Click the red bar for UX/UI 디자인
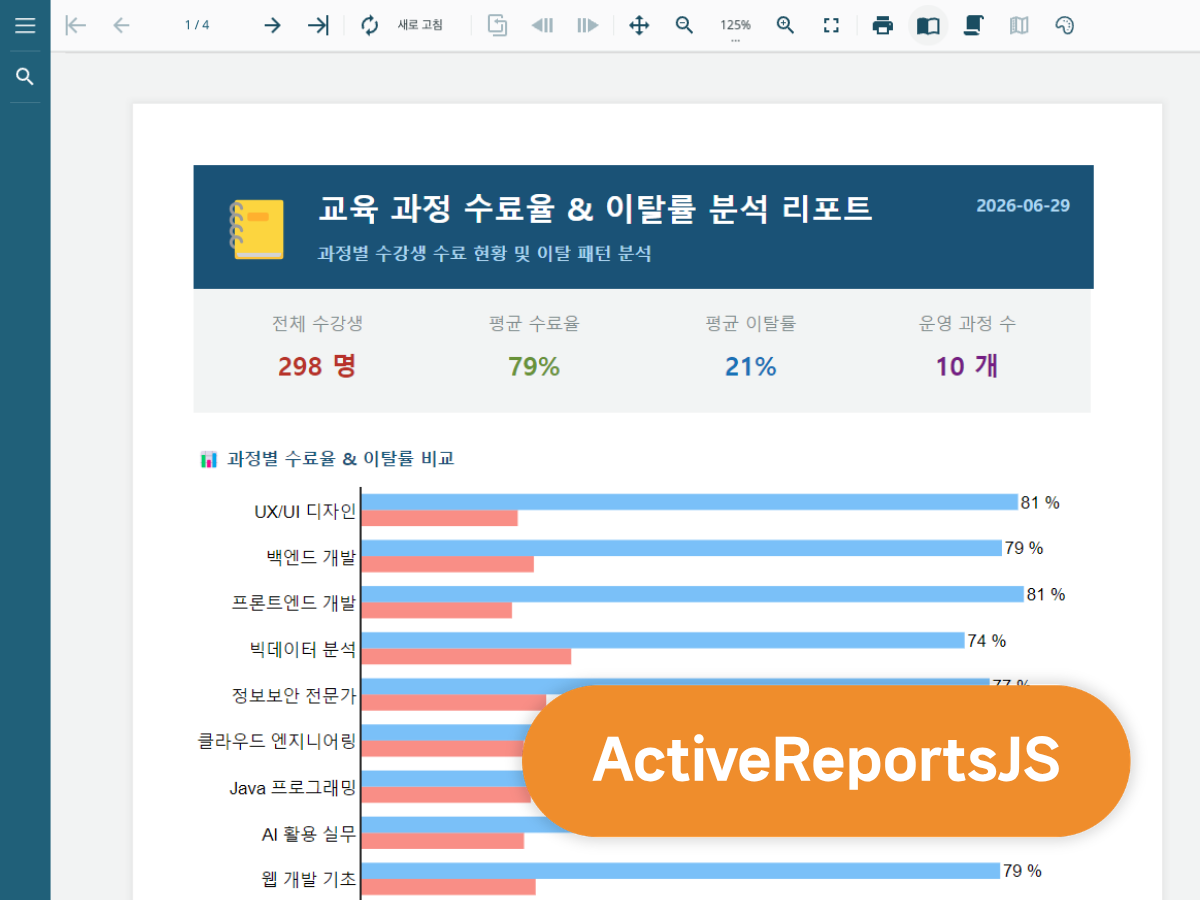Image resolution: width=1200 pixels, height=900 pixels. (x=440, y=518)
